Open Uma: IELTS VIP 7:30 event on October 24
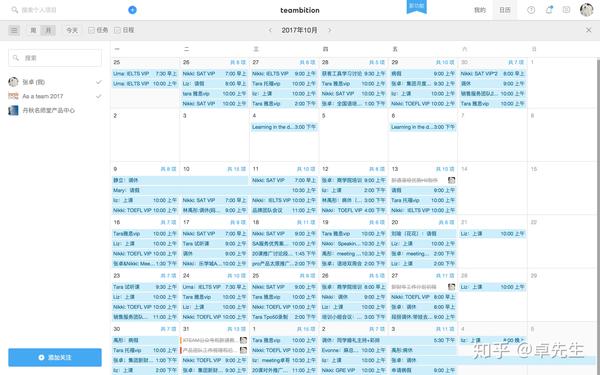The width and height of the screenshot is (600, 375). [214, 287]
